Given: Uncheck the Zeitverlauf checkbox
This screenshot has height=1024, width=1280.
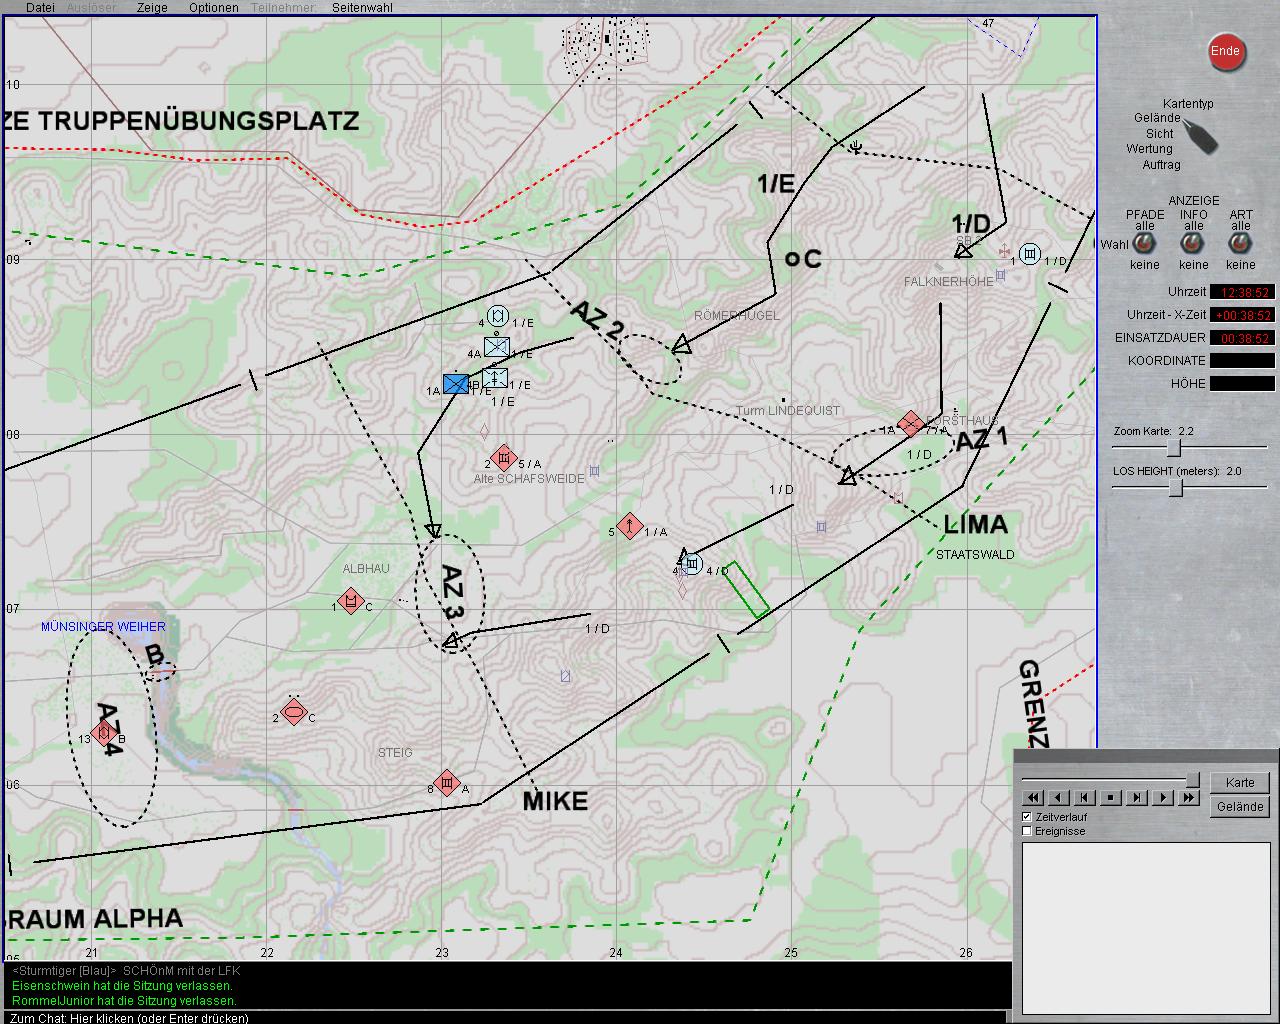Looking at the screenshot, I should point(1026,817).
